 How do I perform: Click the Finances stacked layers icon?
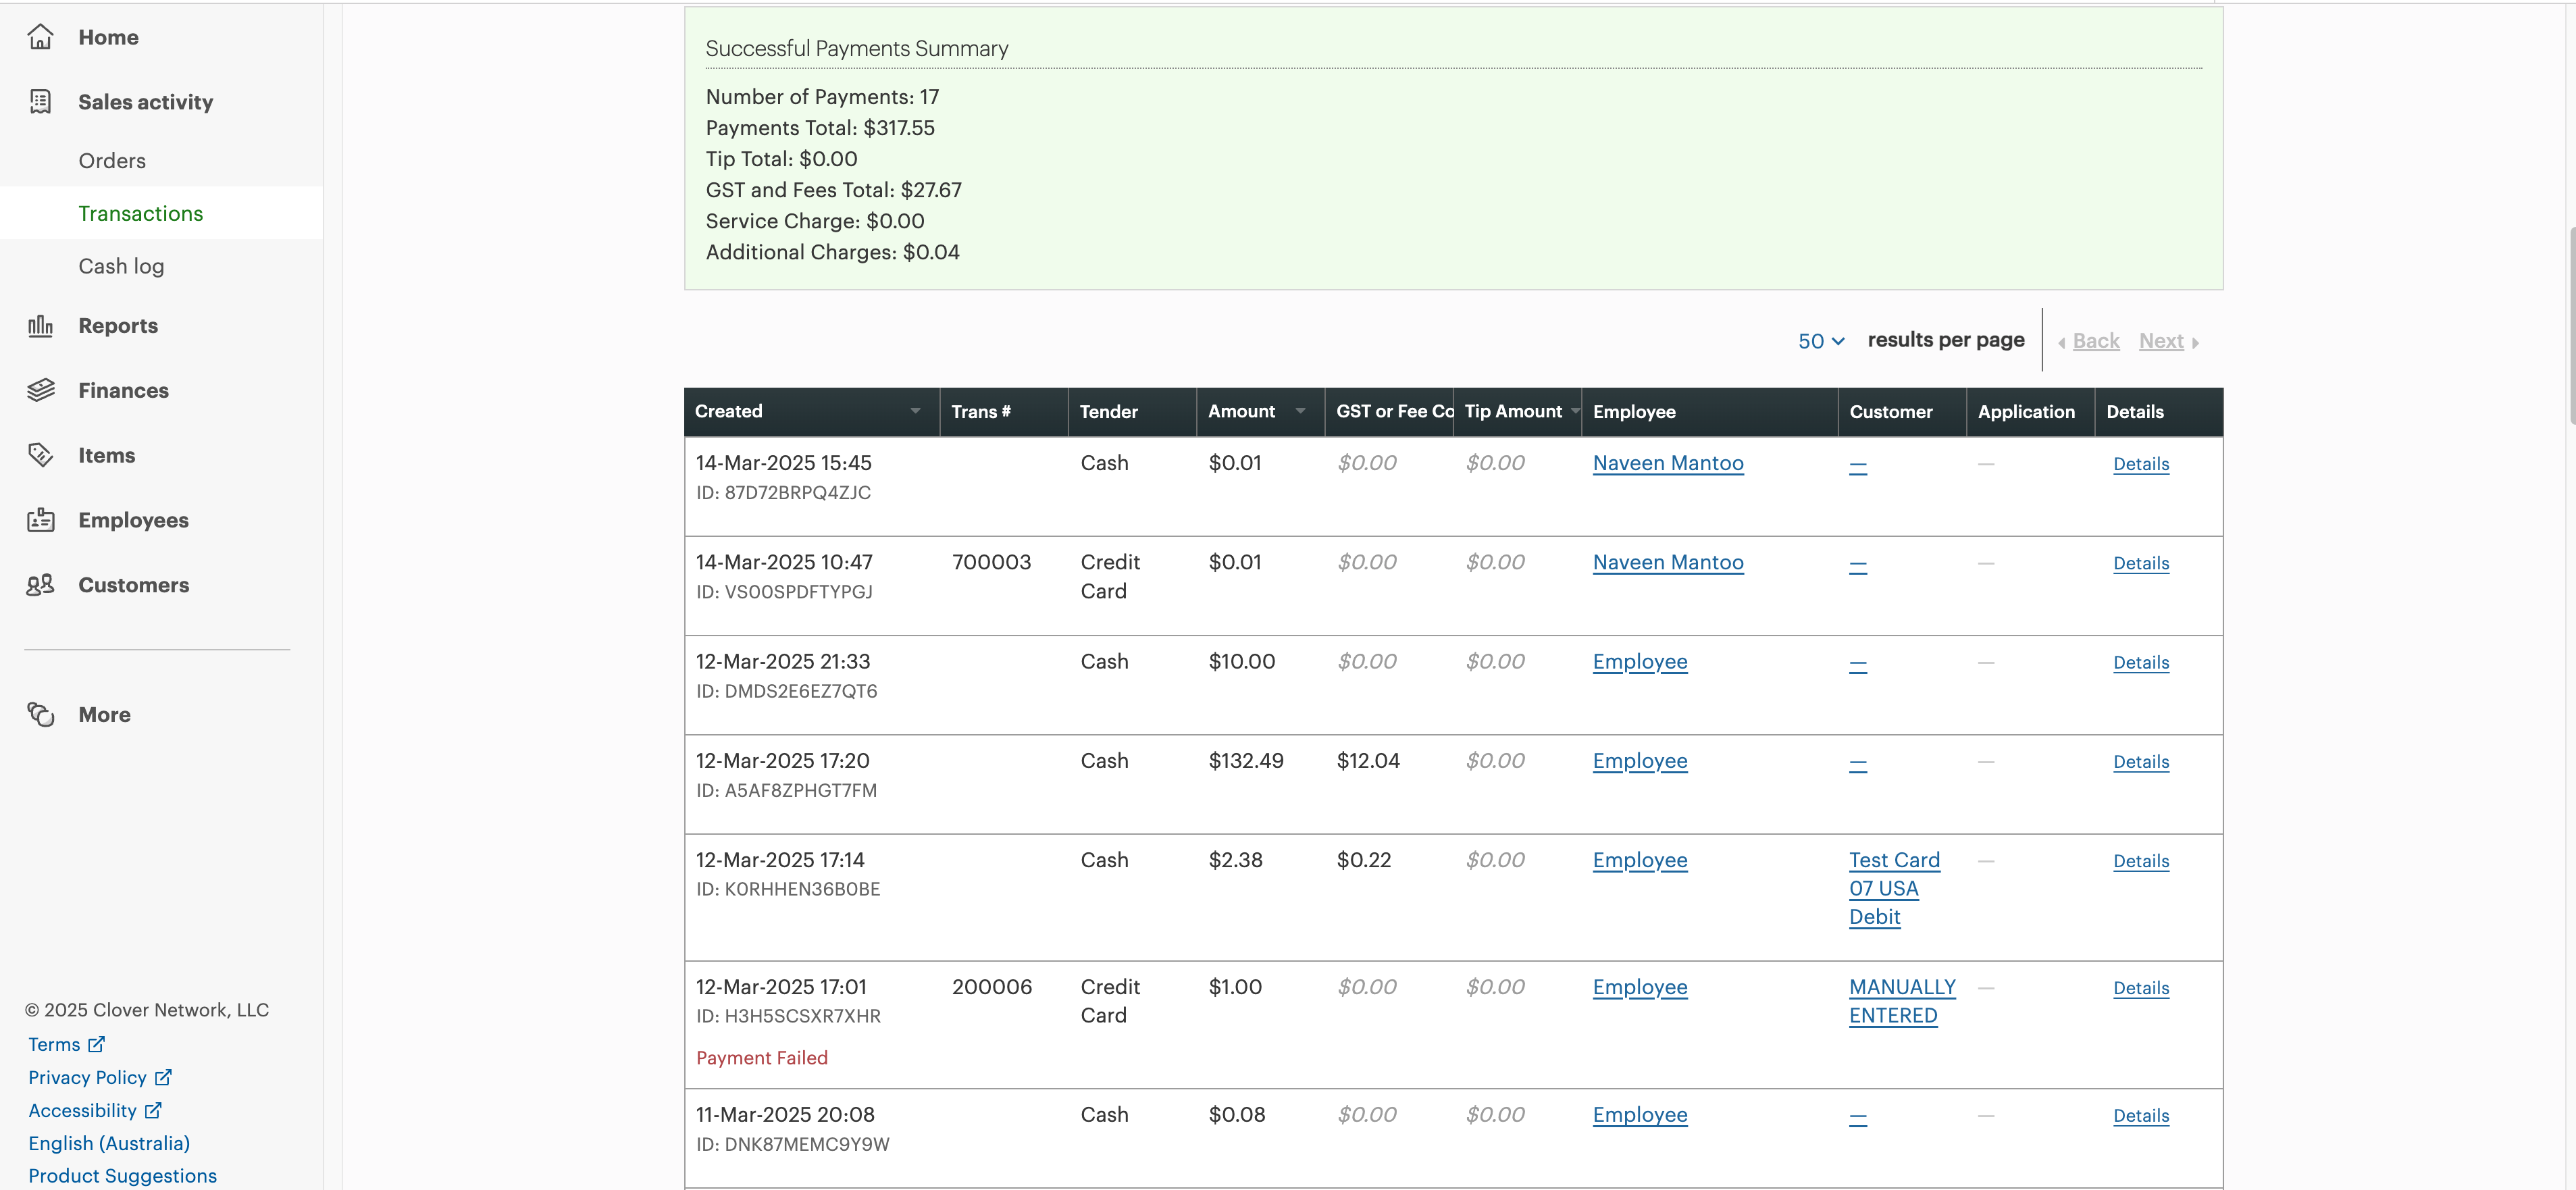coord(40,390)
